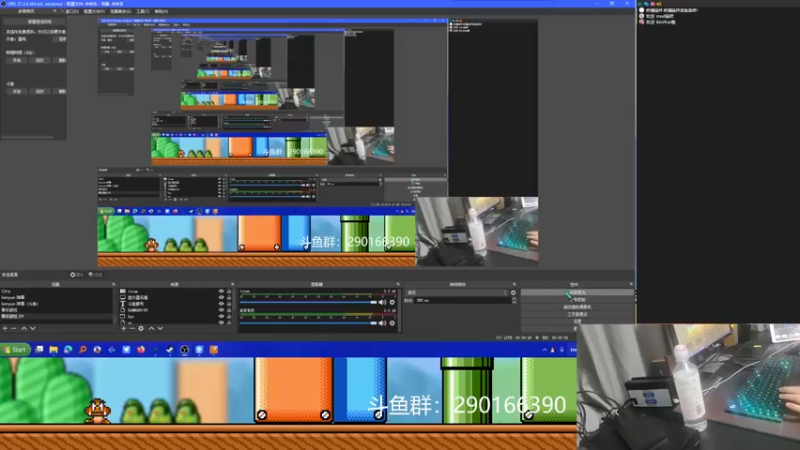Lock the text (T) source row
Image resolution: width=800 pixels, height=450 pixels.
229,304
